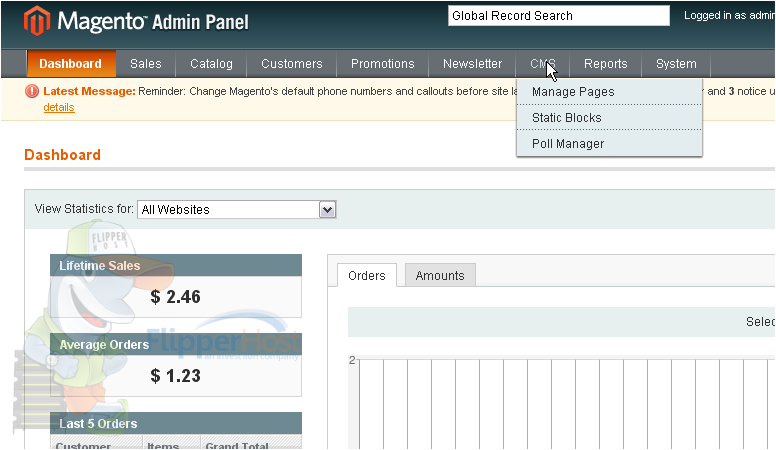776x450 pixels.
Task: Expand the View Statistics for dropdown
Action: 237,209
